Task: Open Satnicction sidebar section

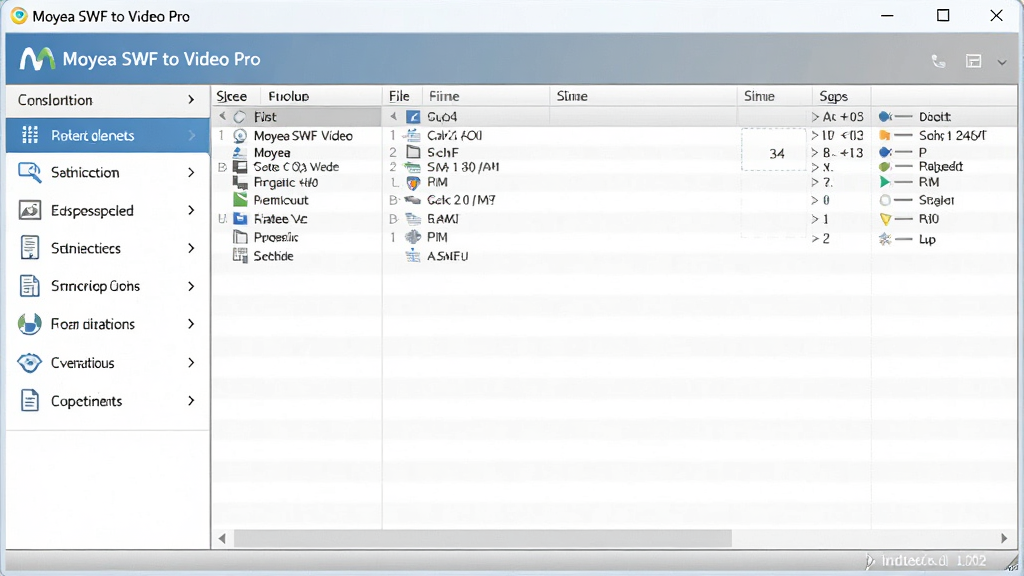Action: (x=108, y=172)
